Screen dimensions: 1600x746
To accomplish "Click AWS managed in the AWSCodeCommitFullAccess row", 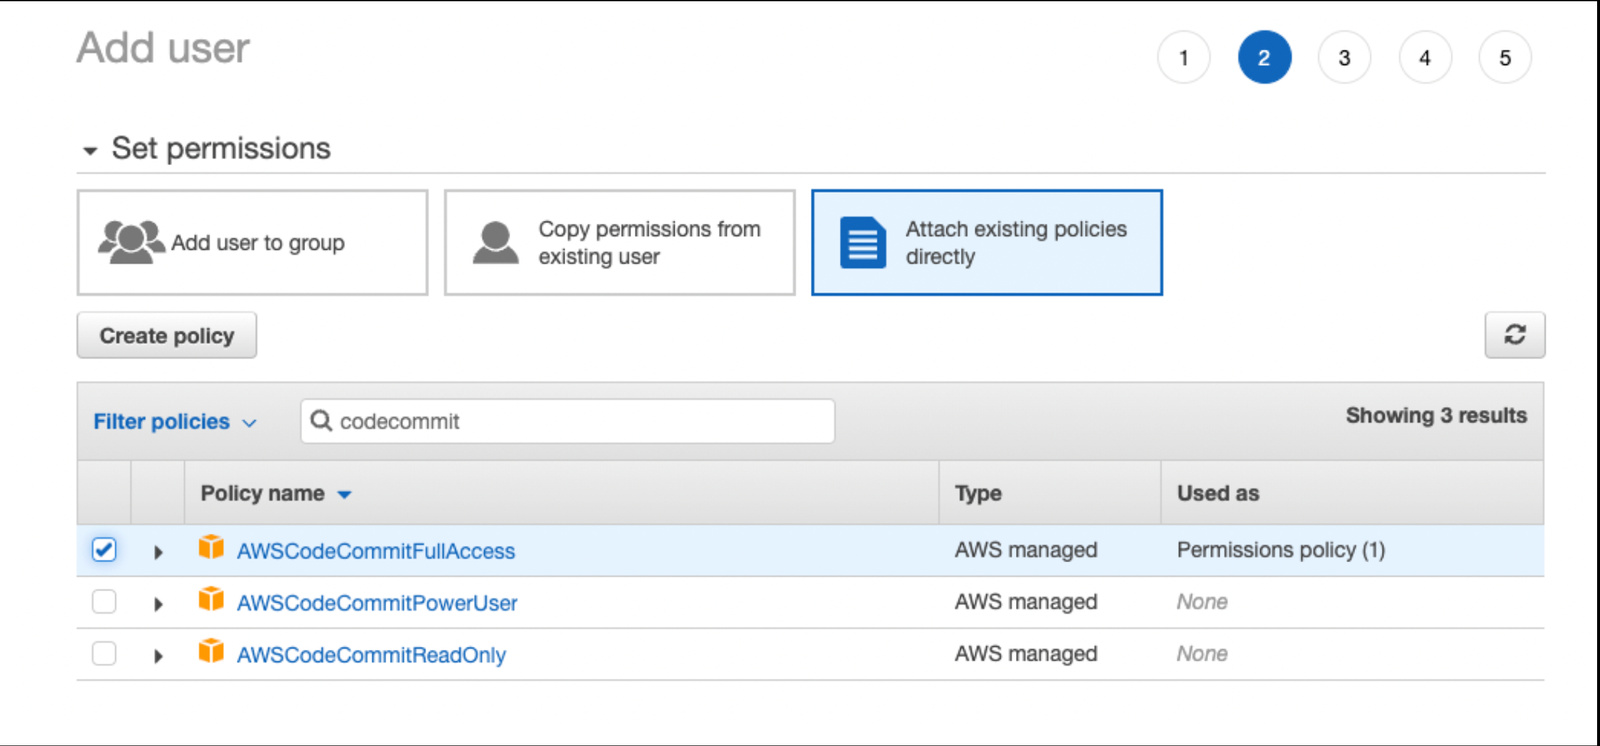I will point(1026,550).
